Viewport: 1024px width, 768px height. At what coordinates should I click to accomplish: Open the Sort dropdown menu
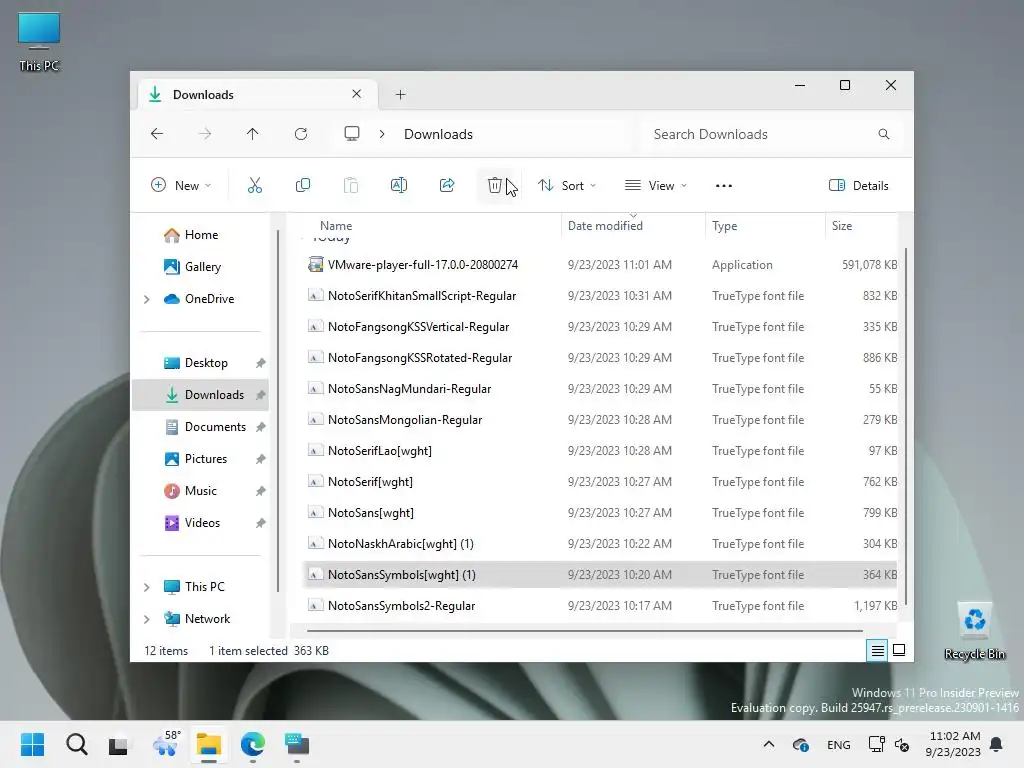point(567,185)
